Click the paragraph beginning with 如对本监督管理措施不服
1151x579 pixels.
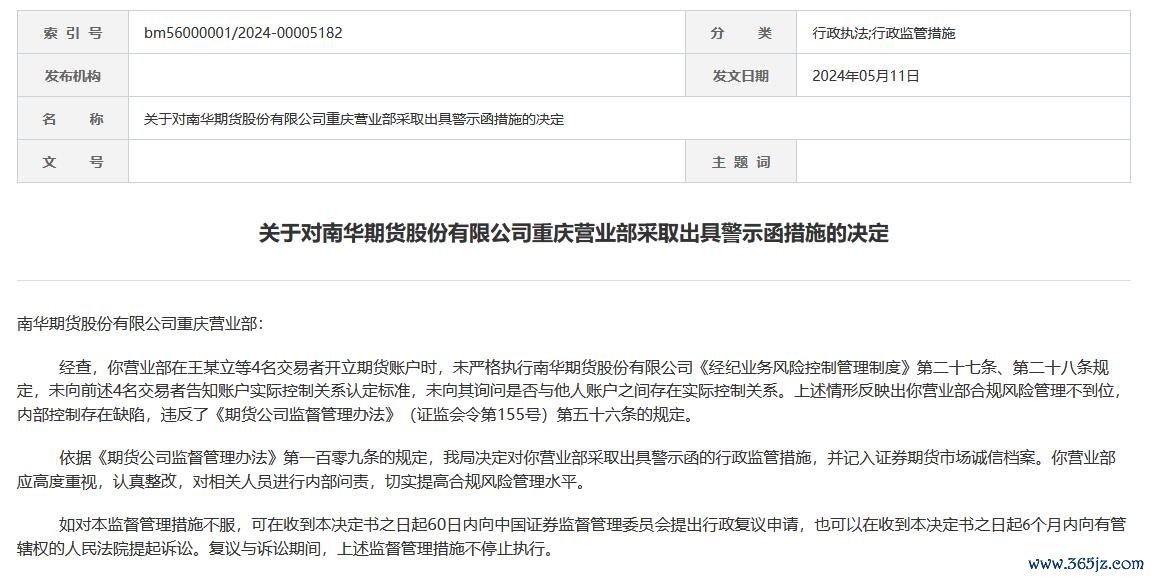574,536
